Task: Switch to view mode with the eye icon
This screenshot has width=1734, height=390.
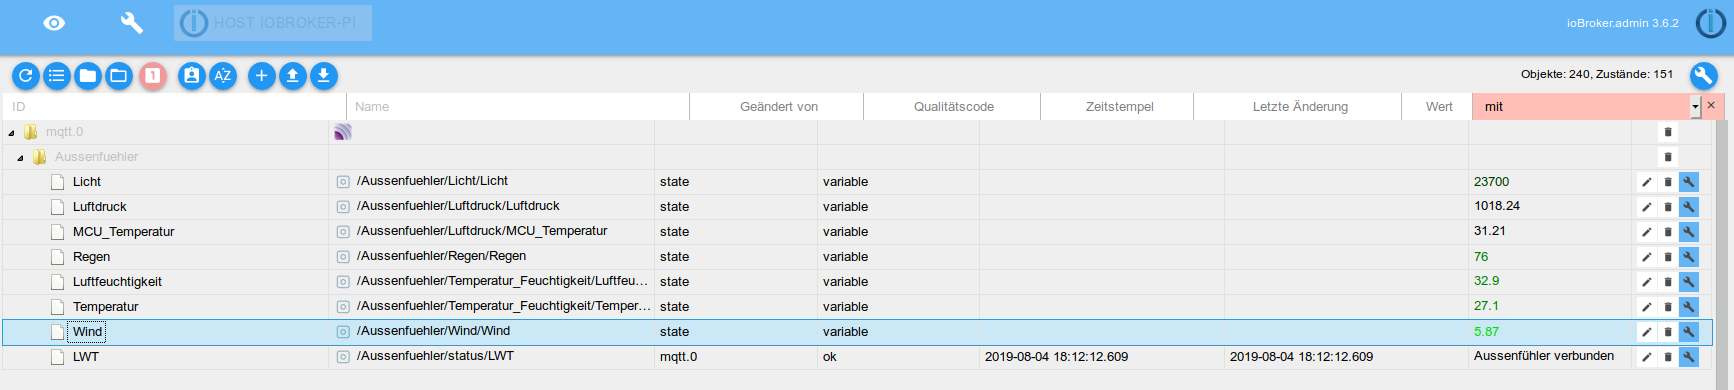Action: [x=54, y=23]
